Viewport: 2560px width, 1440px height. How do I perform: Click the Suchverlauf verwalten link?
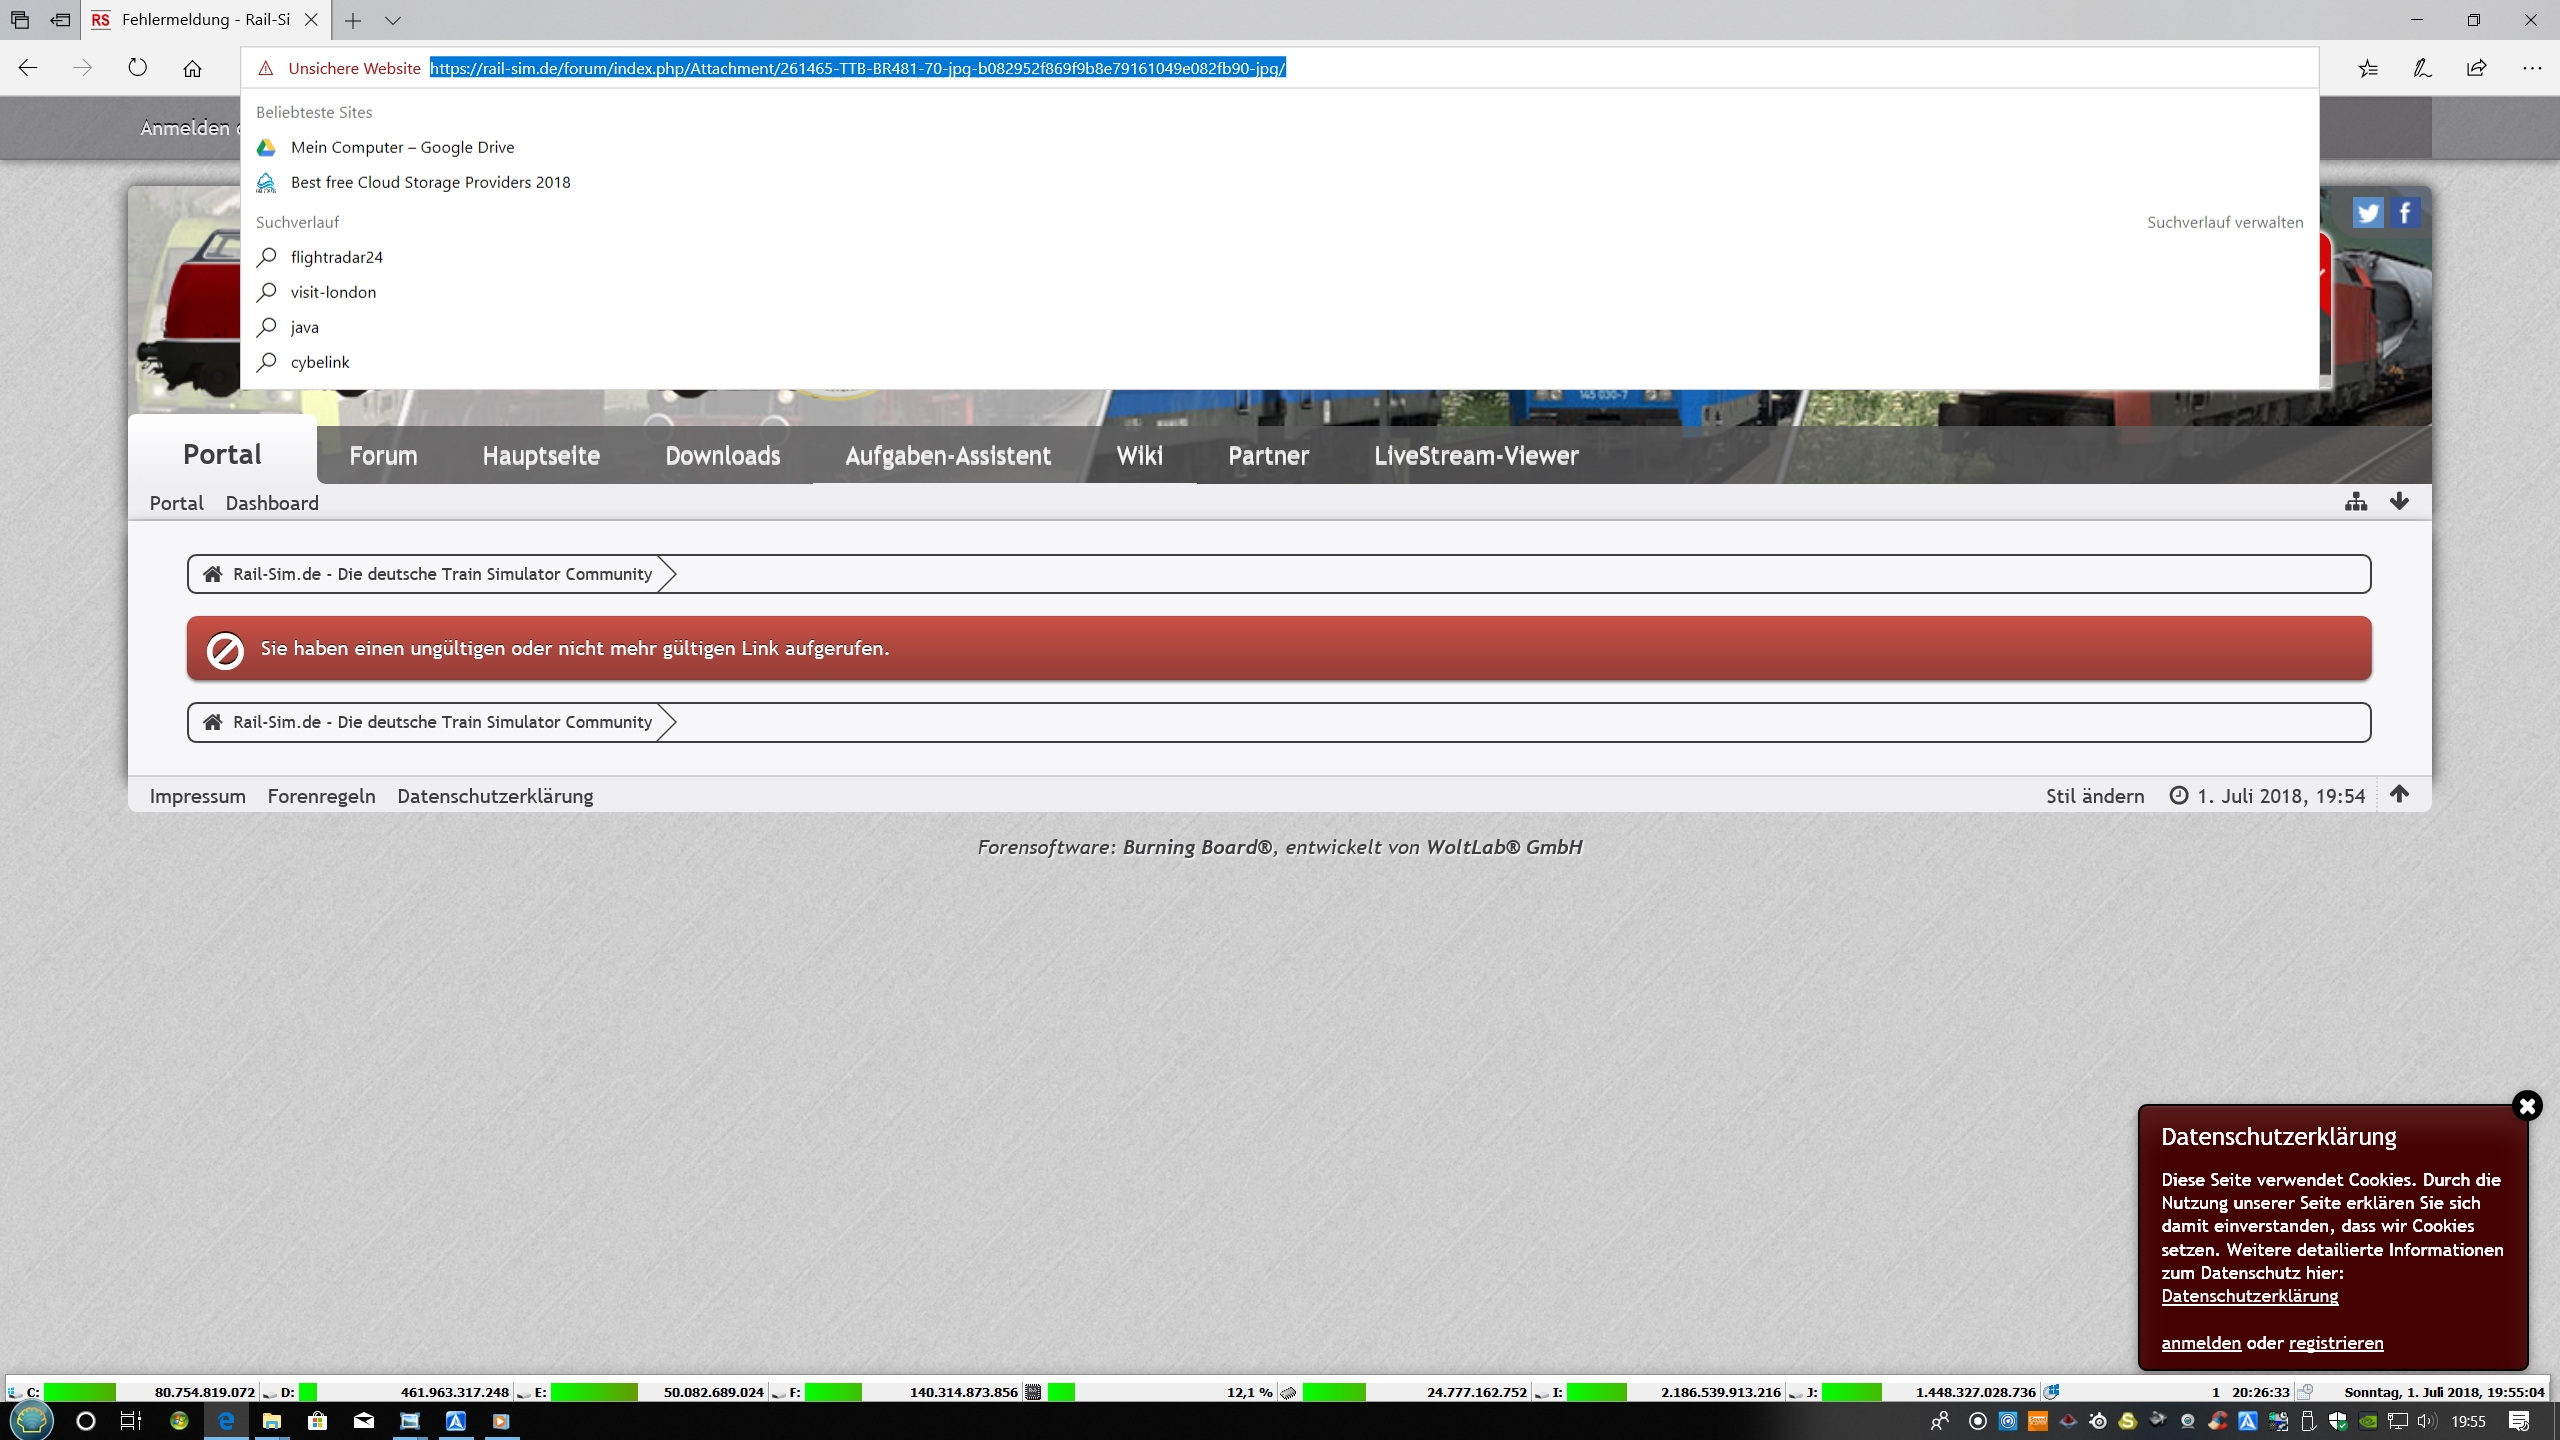click(x=2224, y=222)
